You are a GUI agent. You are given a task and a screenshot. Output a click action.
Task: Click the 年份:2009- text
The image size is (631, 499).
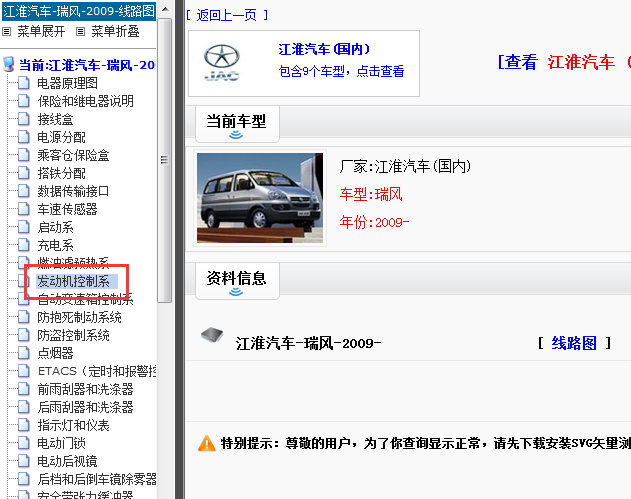(374, 222)
